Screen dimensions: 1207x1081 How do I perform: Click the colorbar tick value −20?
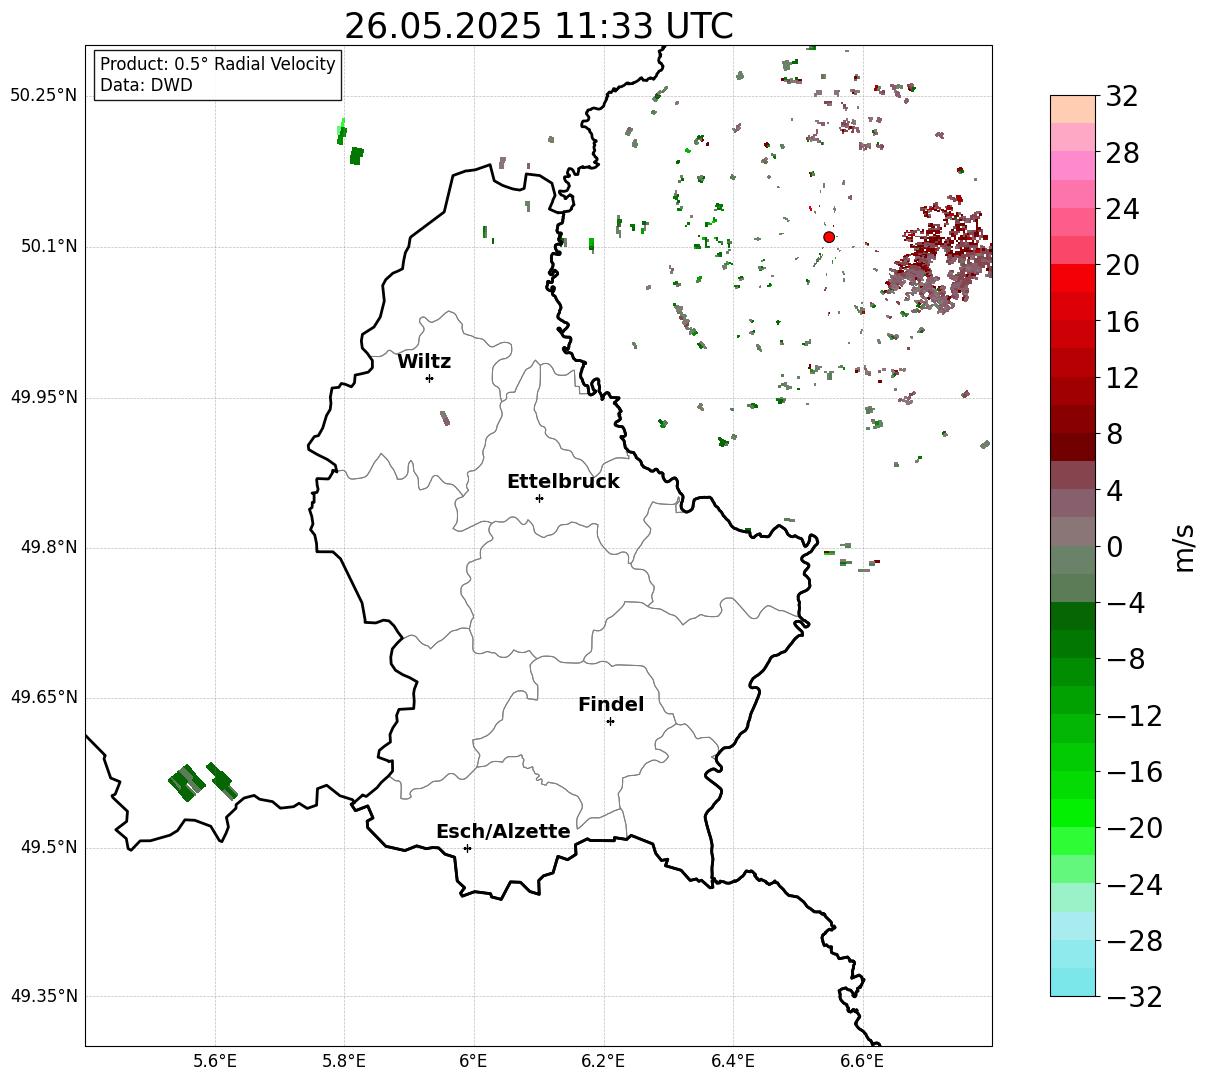(1134, 828)
